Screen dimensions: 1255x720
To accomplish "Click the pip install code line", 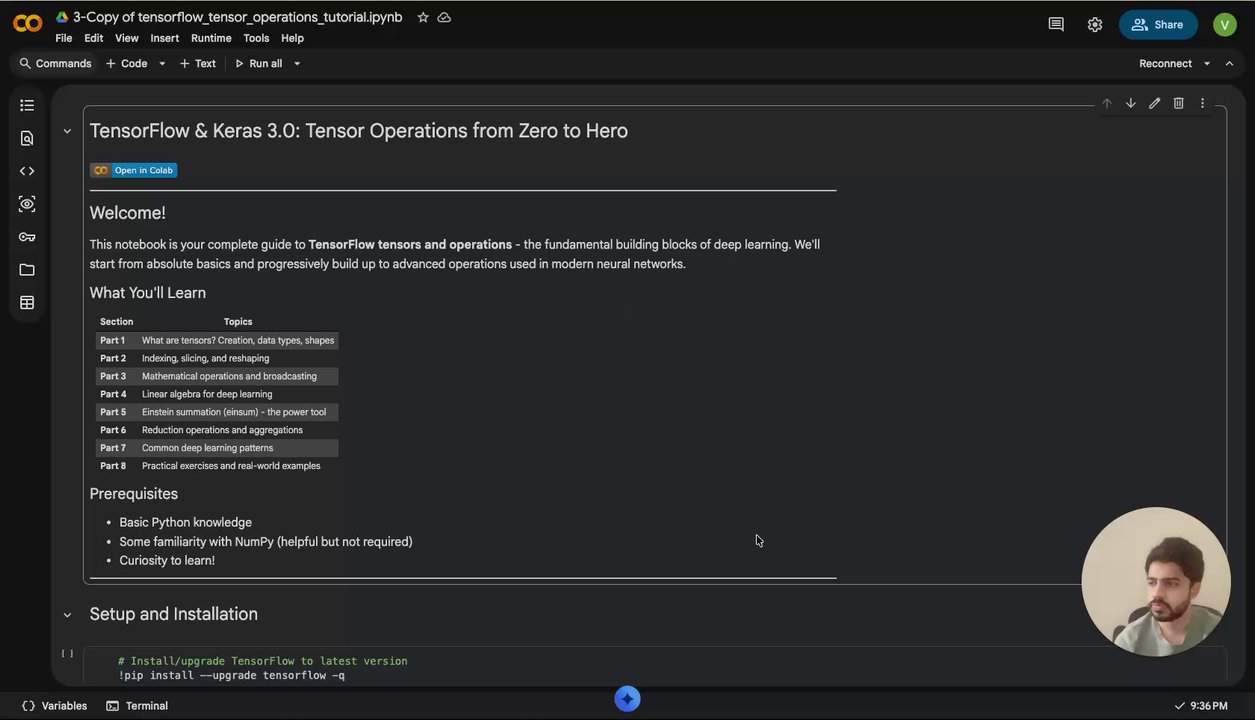I will [231, 676].
